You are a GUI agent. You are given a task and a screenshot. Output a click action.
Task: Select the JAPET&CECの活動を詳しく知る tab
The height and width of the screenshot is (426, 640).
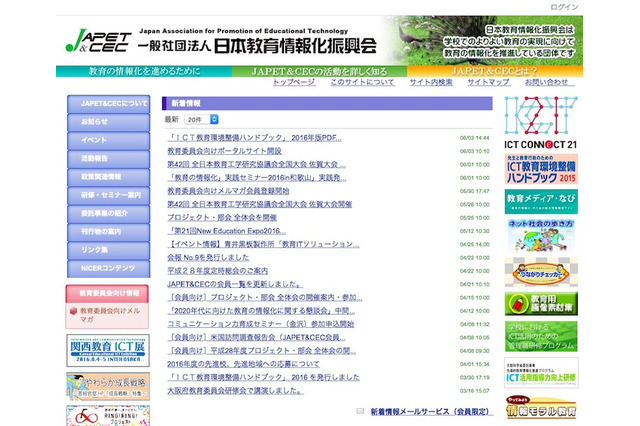[x=319, y=71]
